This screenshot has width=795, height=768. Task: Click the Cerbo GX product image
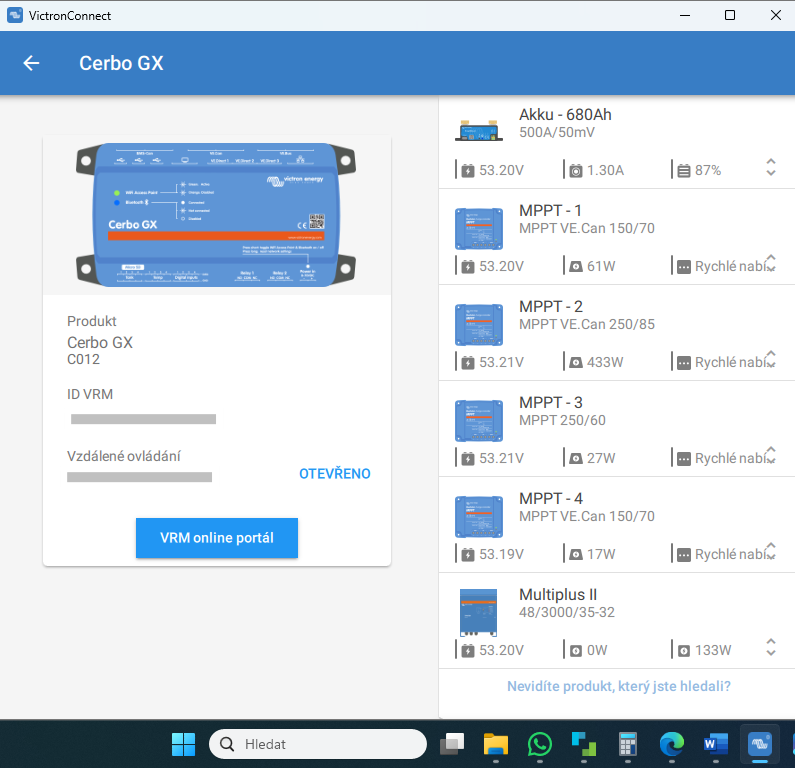pyautogui.click(x=217, y=215)
